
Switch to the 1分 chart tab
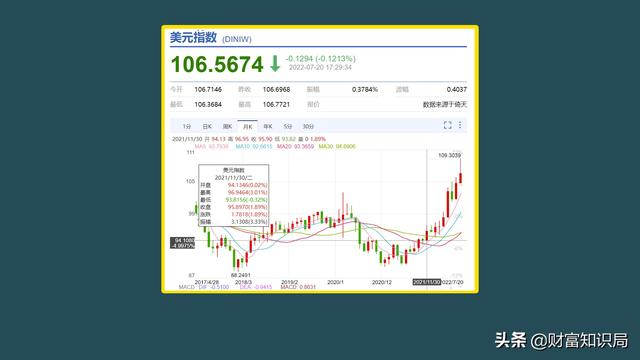(187, 127)
